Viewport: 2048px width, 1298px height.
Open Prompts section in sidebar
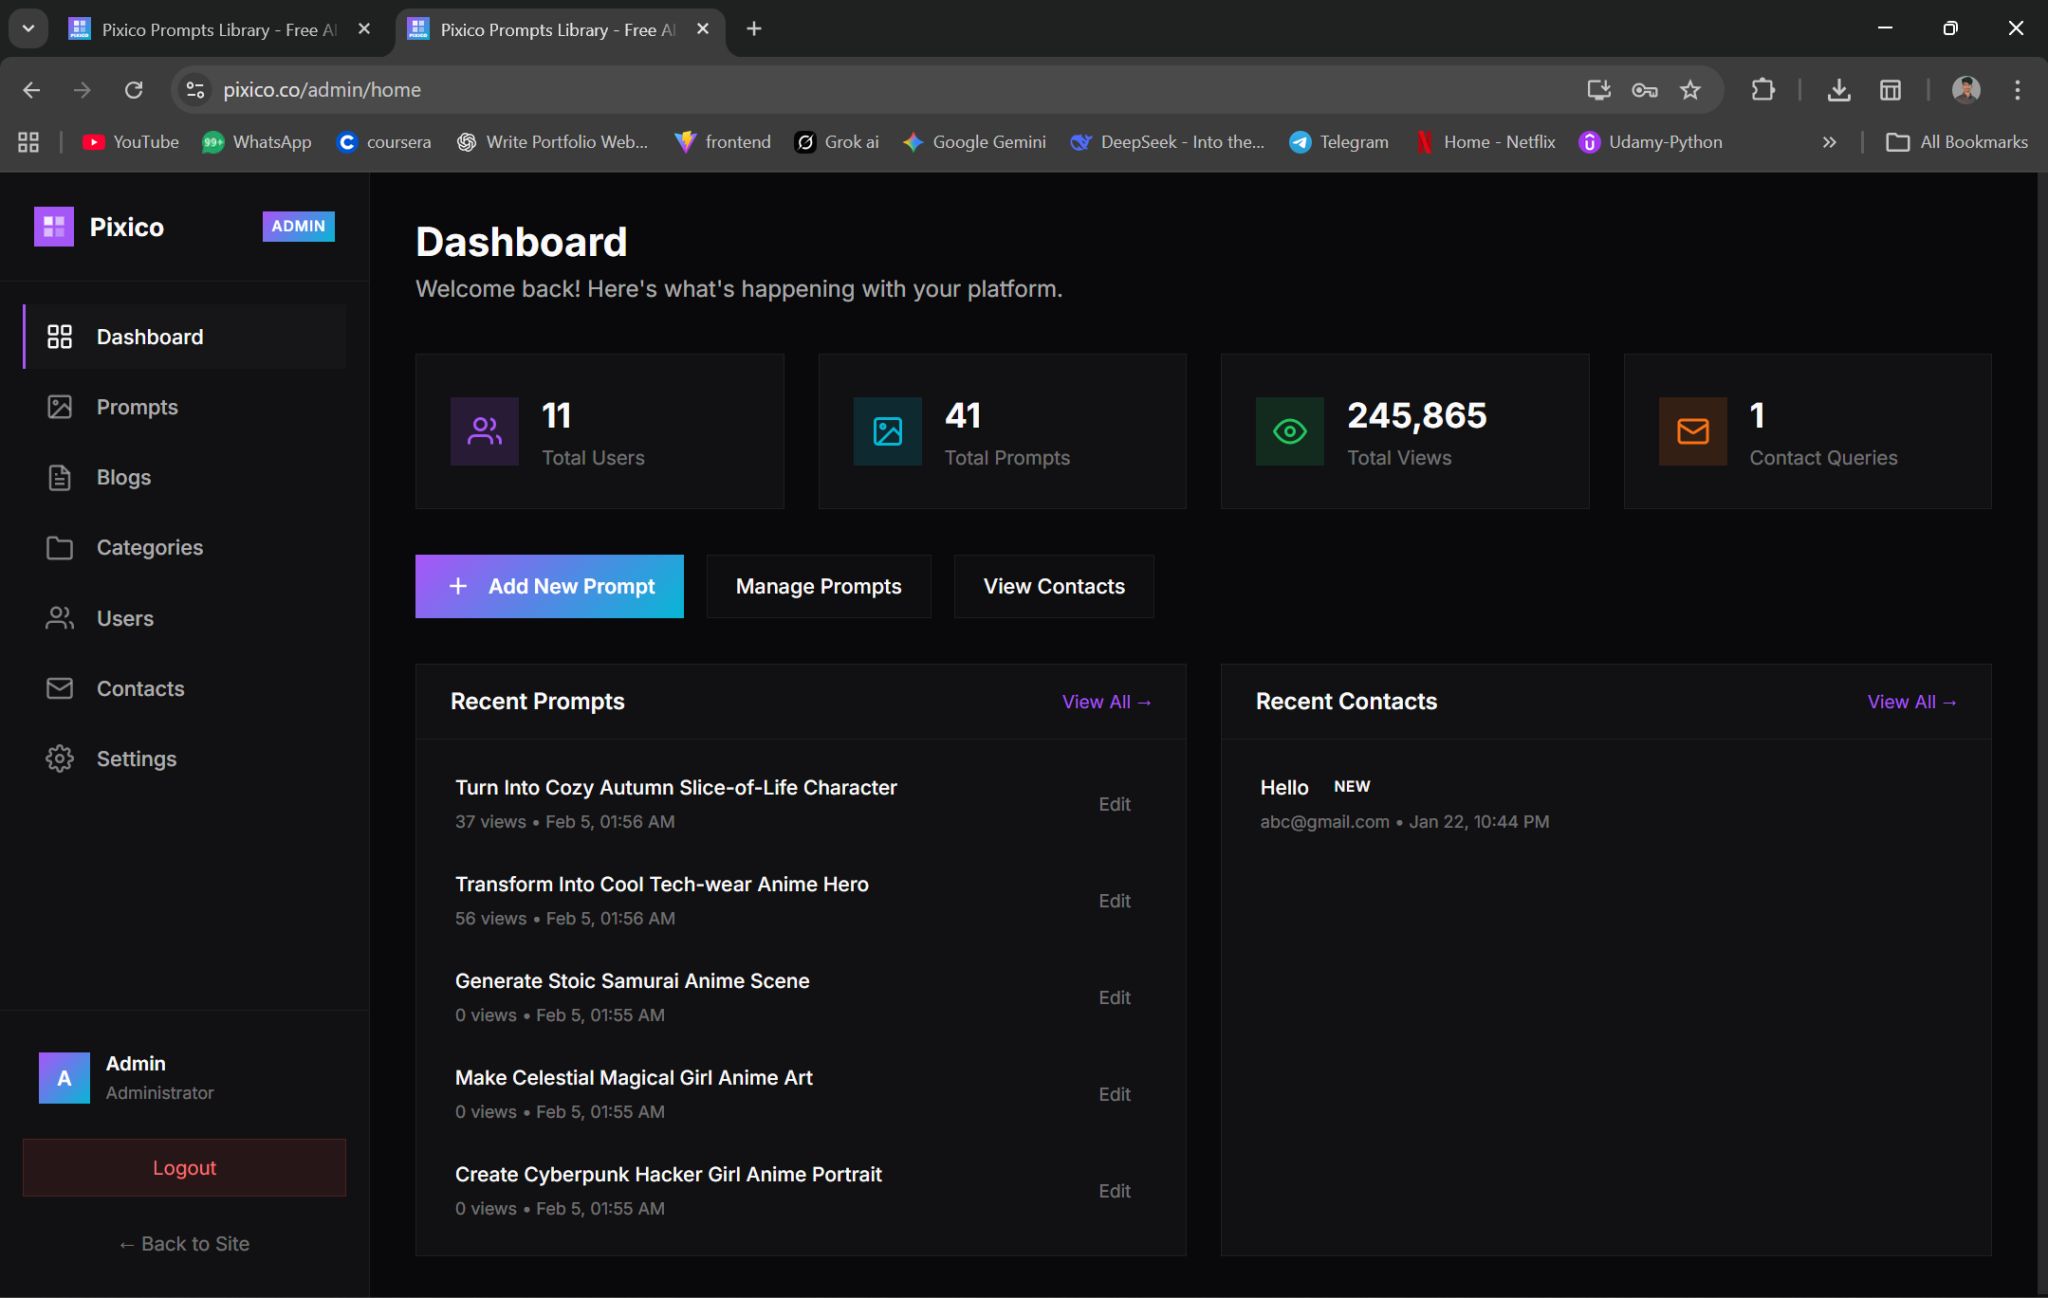click(x=136, y=407)
